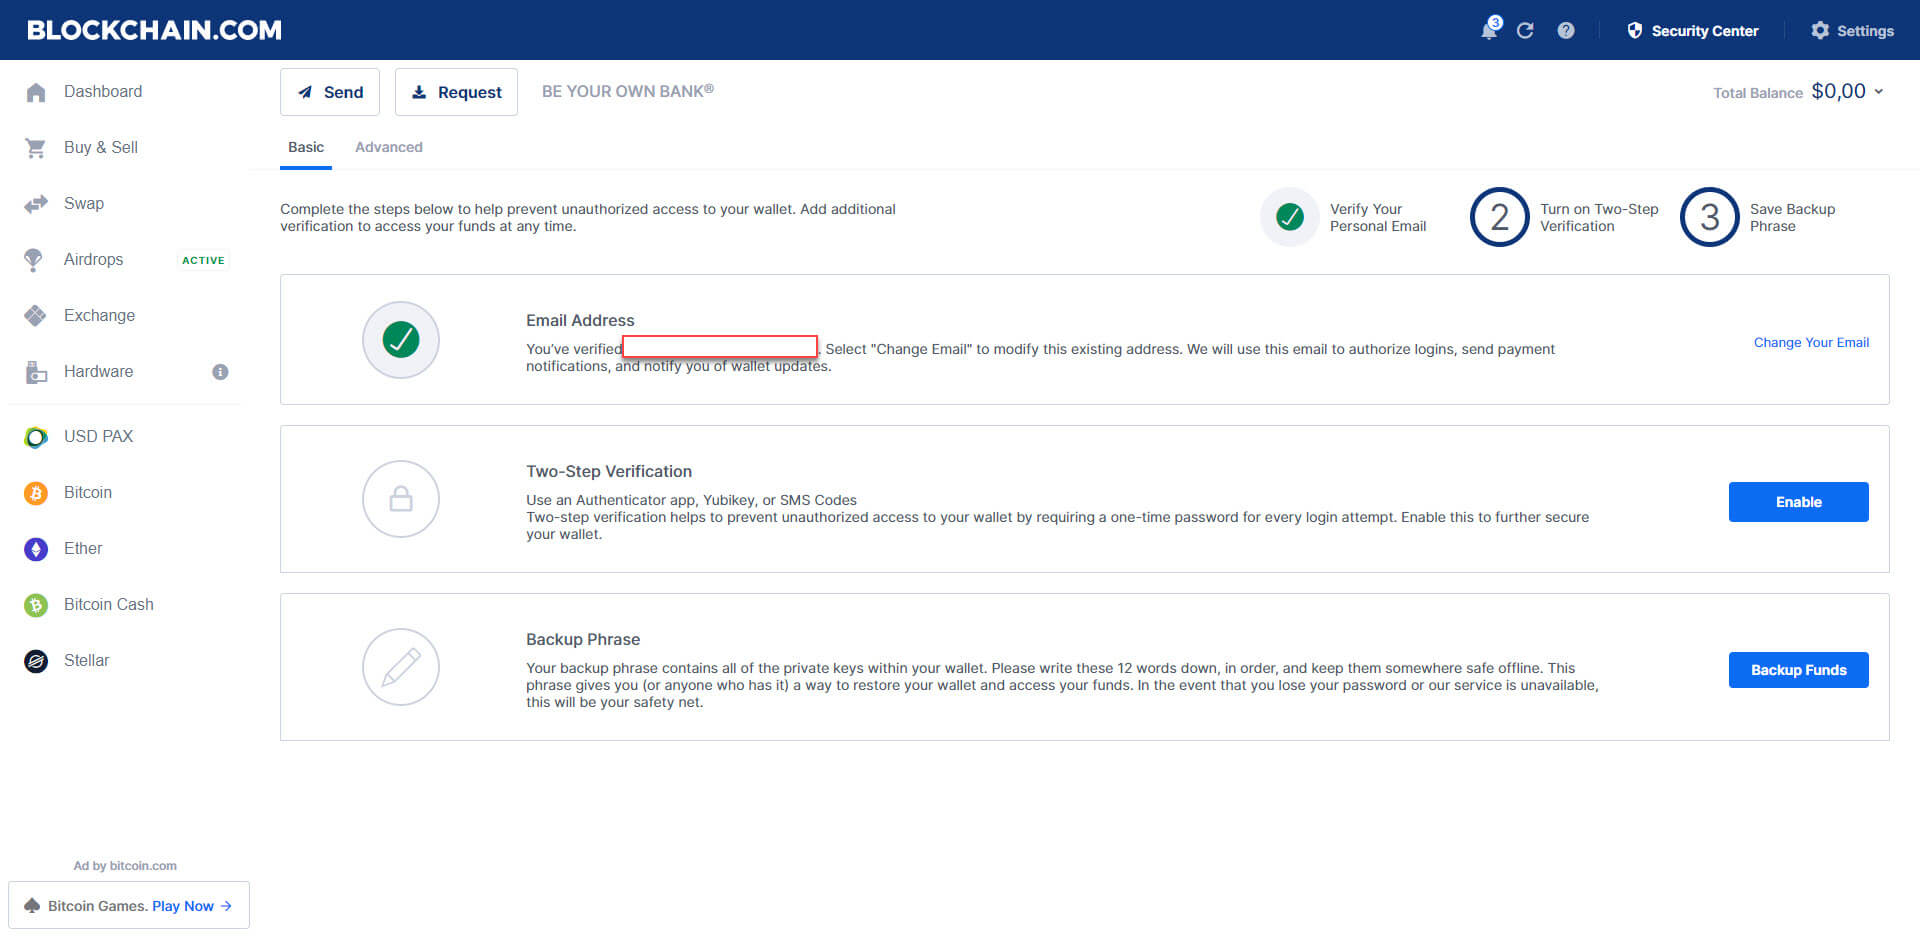The height and width of the screenshot is (937, 1920).
Task: Expand the Total Balance dropdown arrow
Action: [1879, 92]
